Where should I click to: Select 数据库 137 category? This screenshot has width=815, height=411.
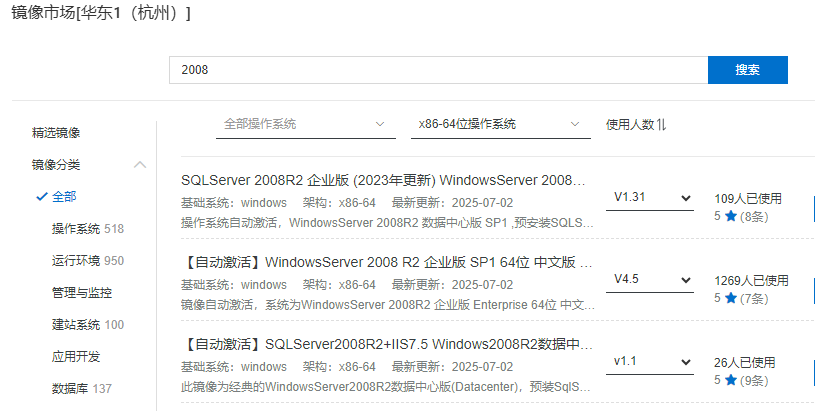pos(81,388)
